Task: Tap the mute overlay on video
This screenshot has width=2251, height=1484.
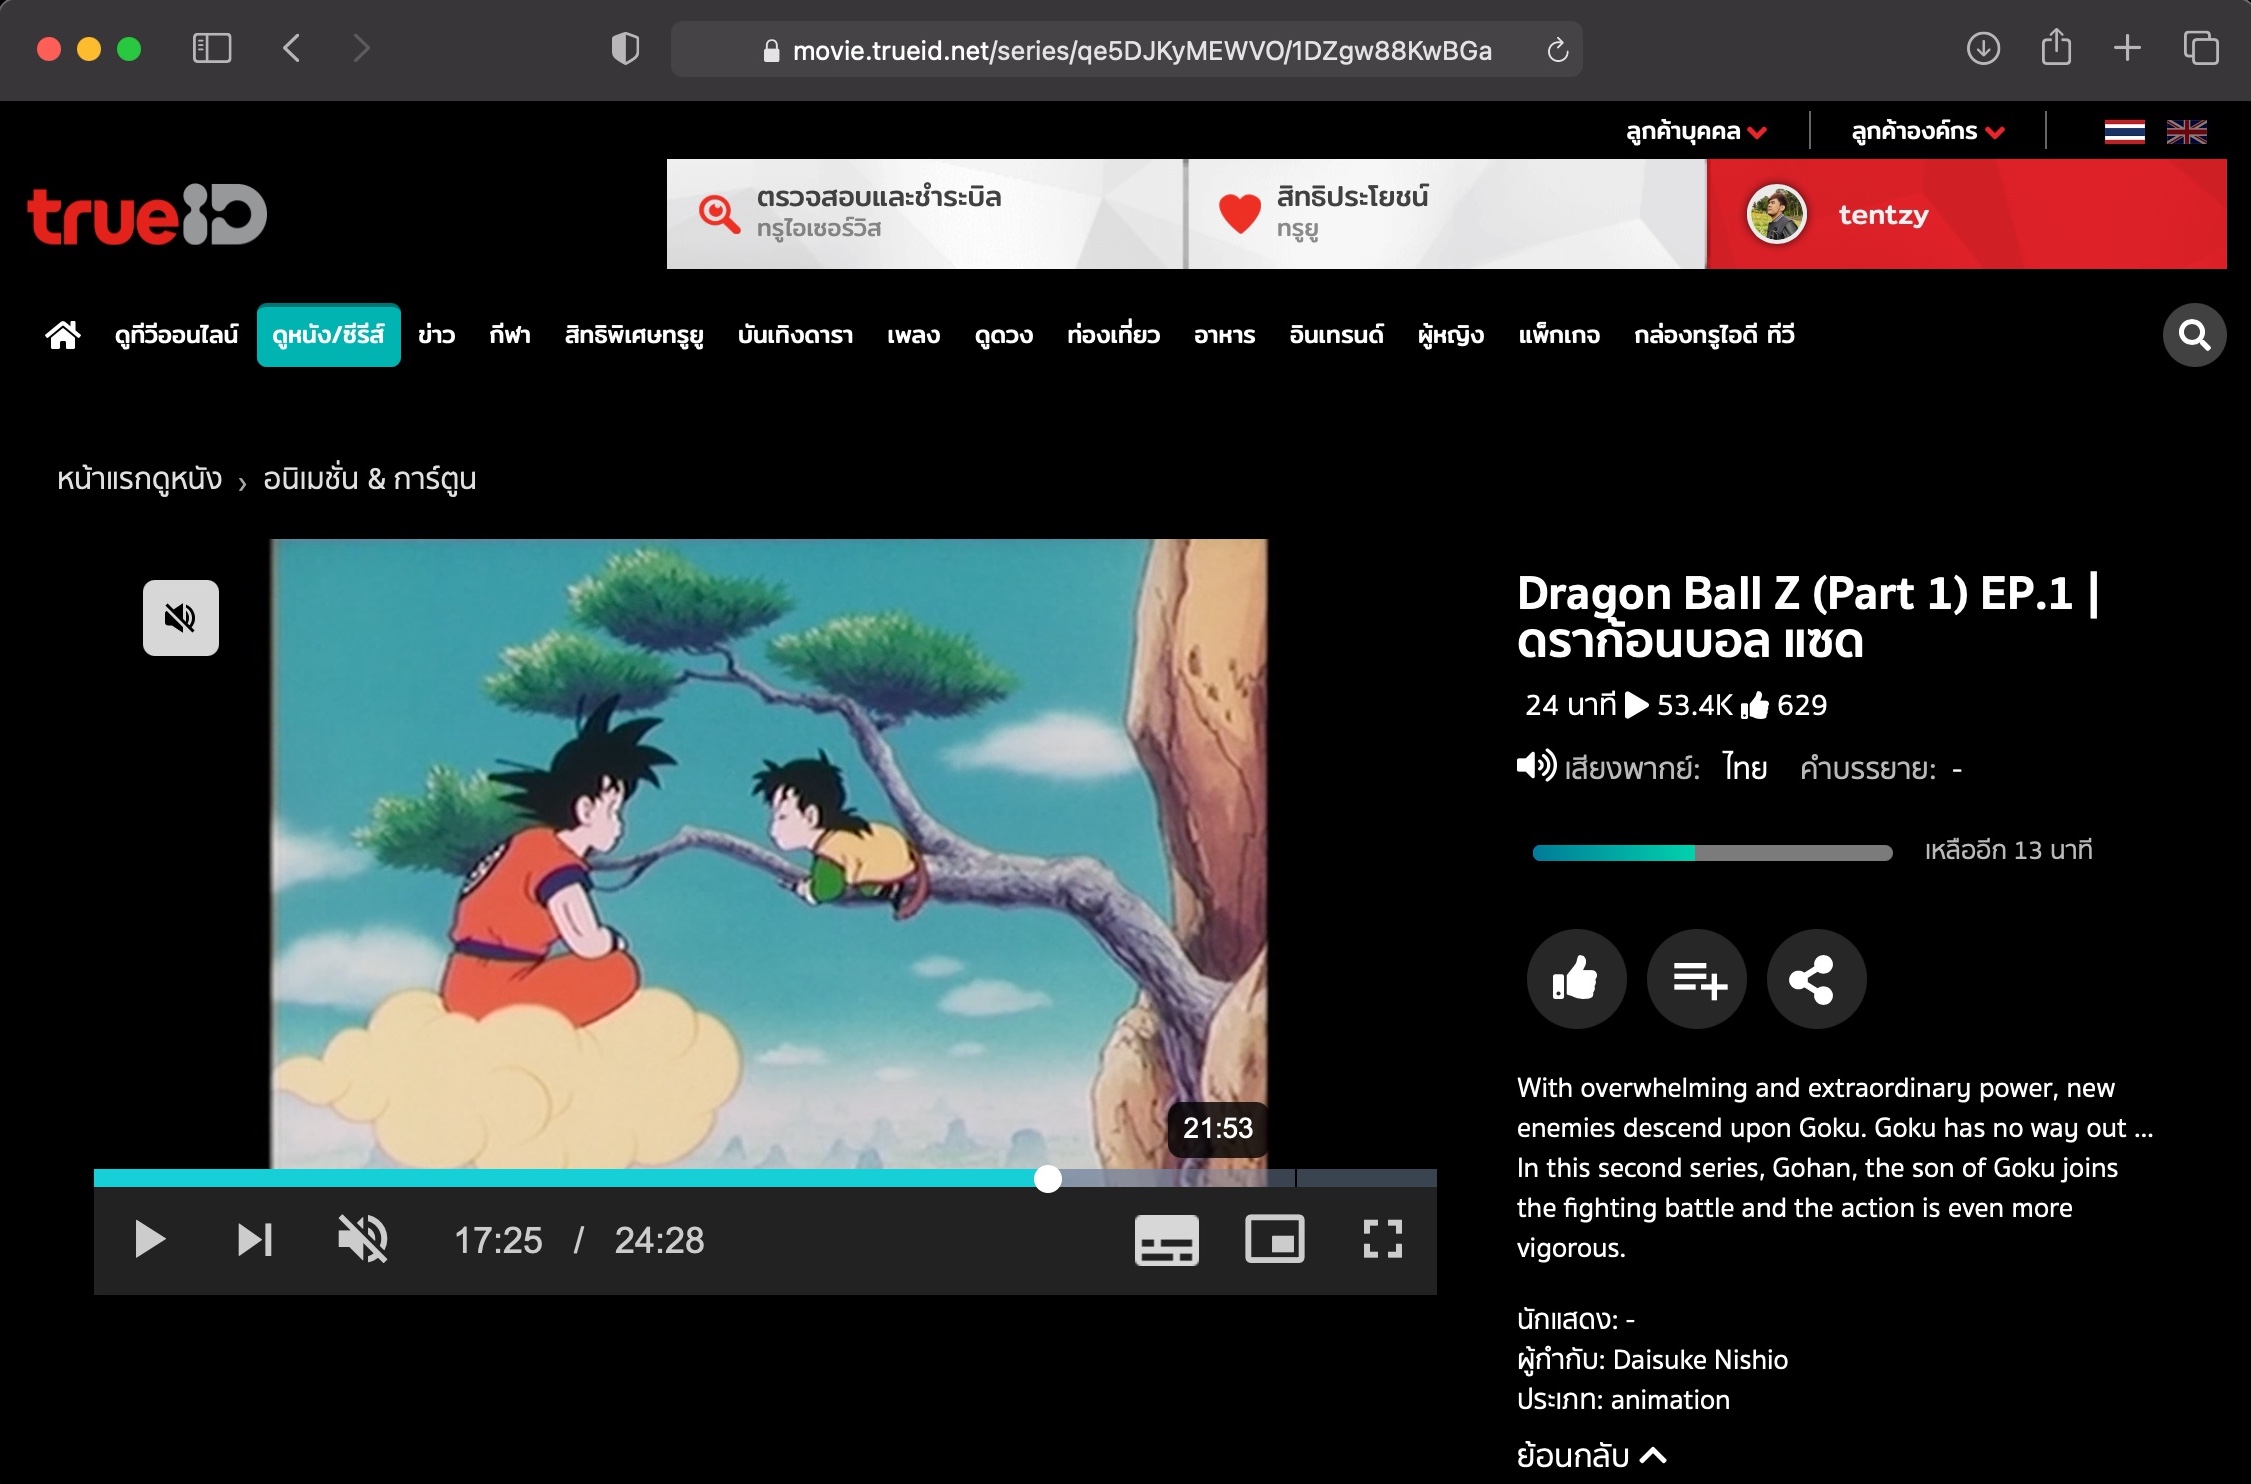Action: (181, 618)
